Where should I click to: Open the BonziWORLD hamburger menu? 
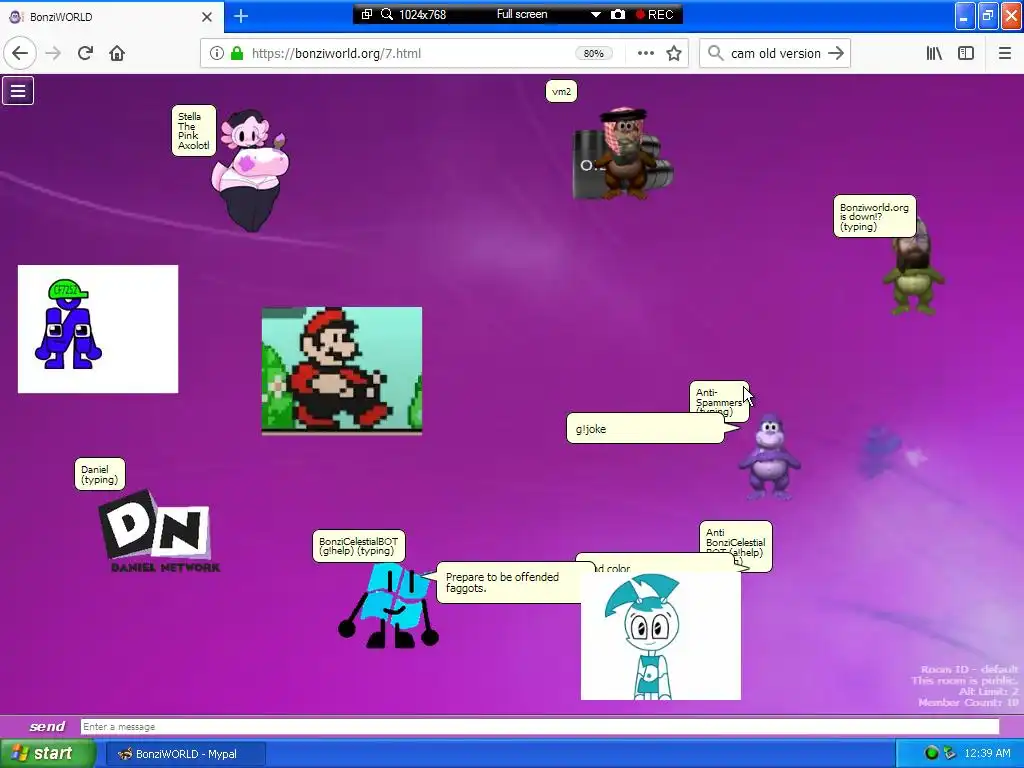click(18, 91)
